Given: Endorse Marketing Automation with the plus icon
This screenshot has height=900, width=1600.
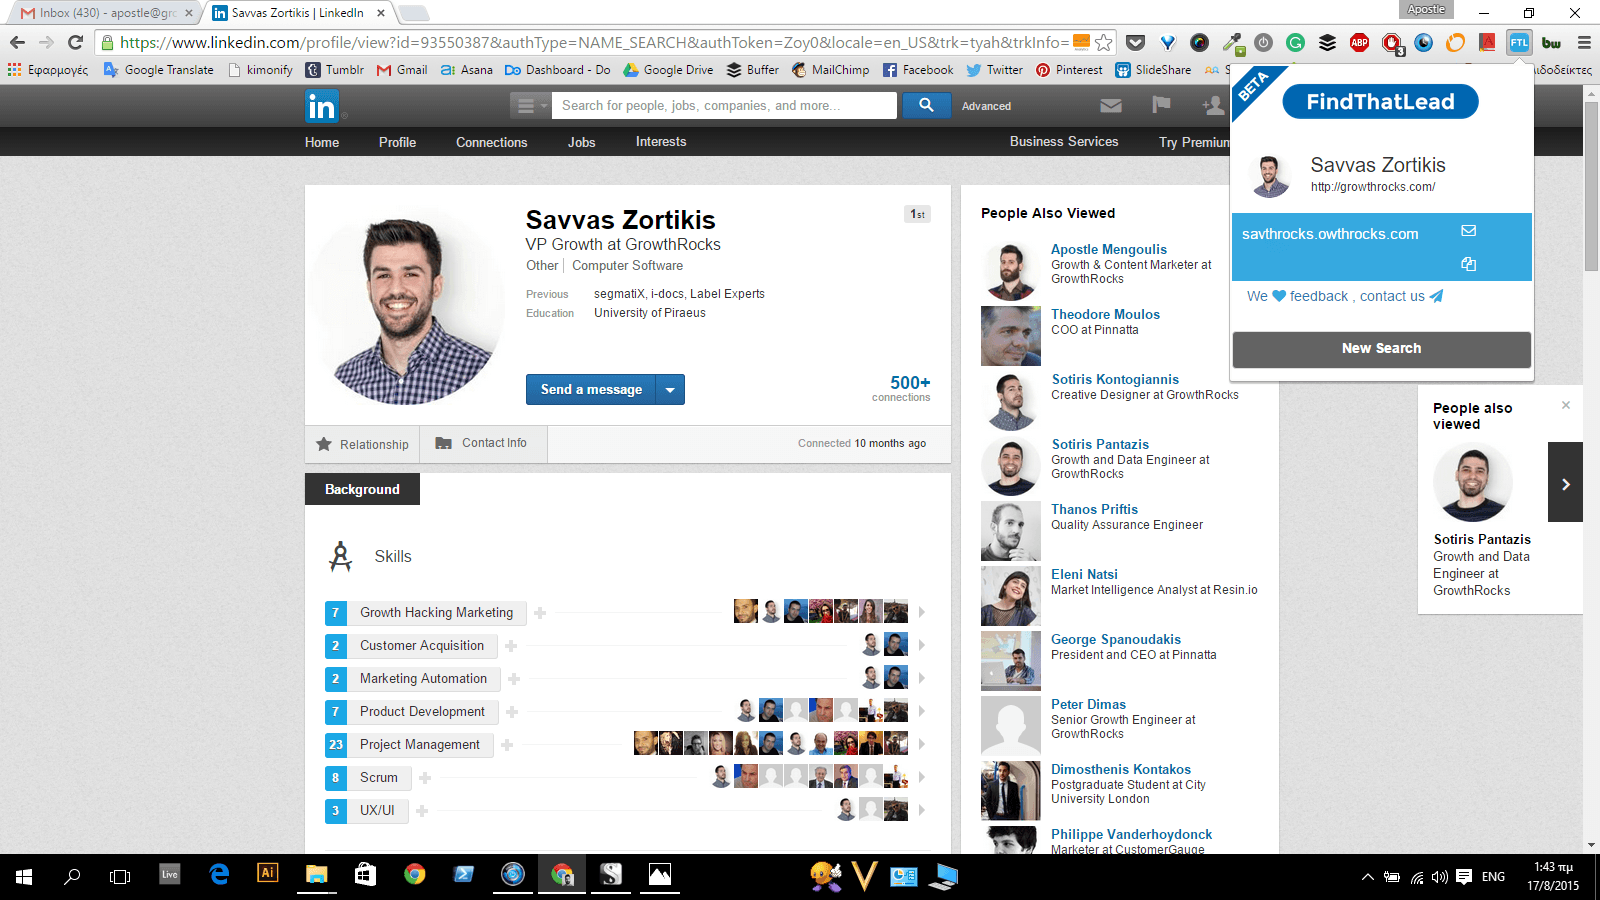Looking at the screenshot, I should [x=514, y=679].
